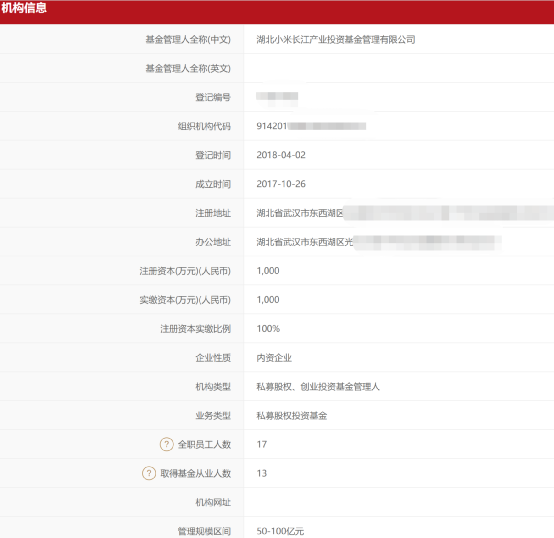Select the label 基金管理人全称(中文)
The width and height of the screenshot is (554, 538).
(x=188, y=40)
